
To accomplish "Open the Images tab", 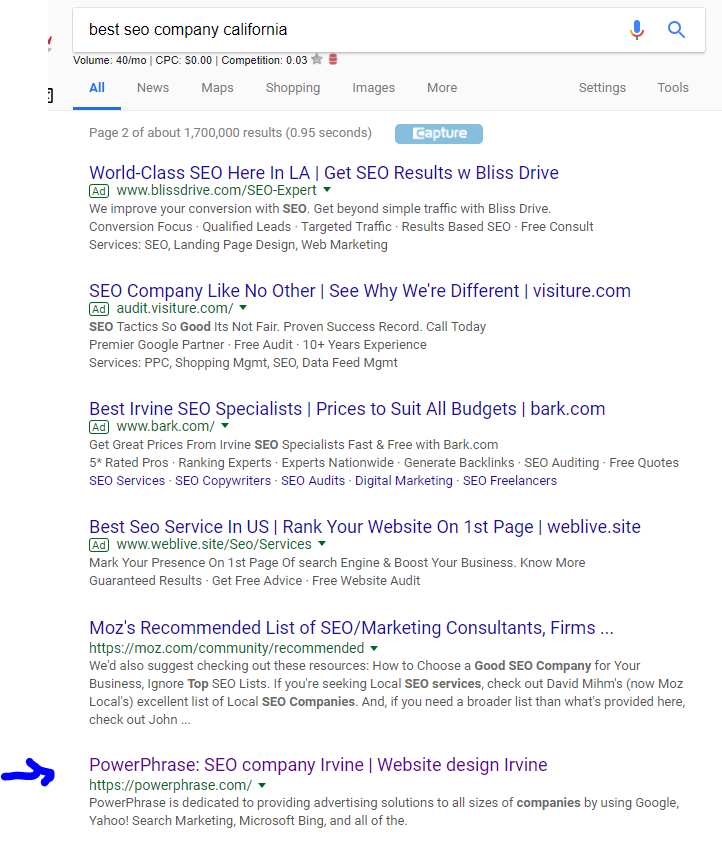I will coord(374,88).
